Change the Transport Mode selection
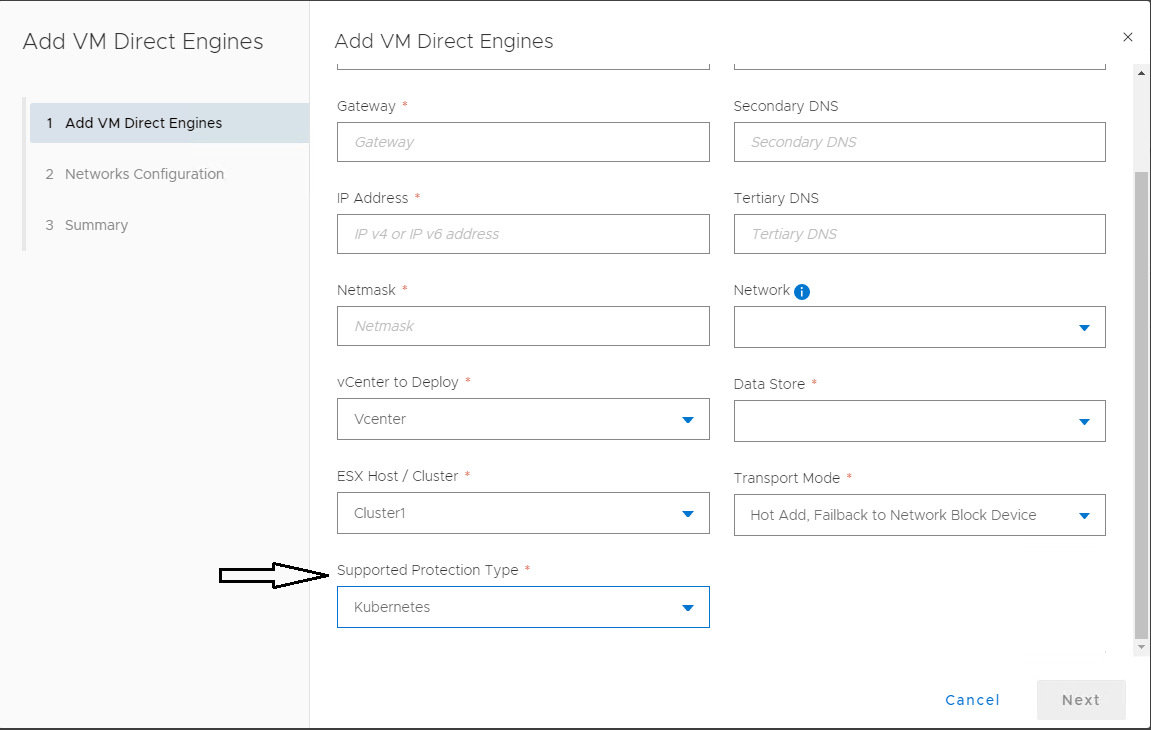1151x730 pixels. pyautogui.click(x=919, y=515)
